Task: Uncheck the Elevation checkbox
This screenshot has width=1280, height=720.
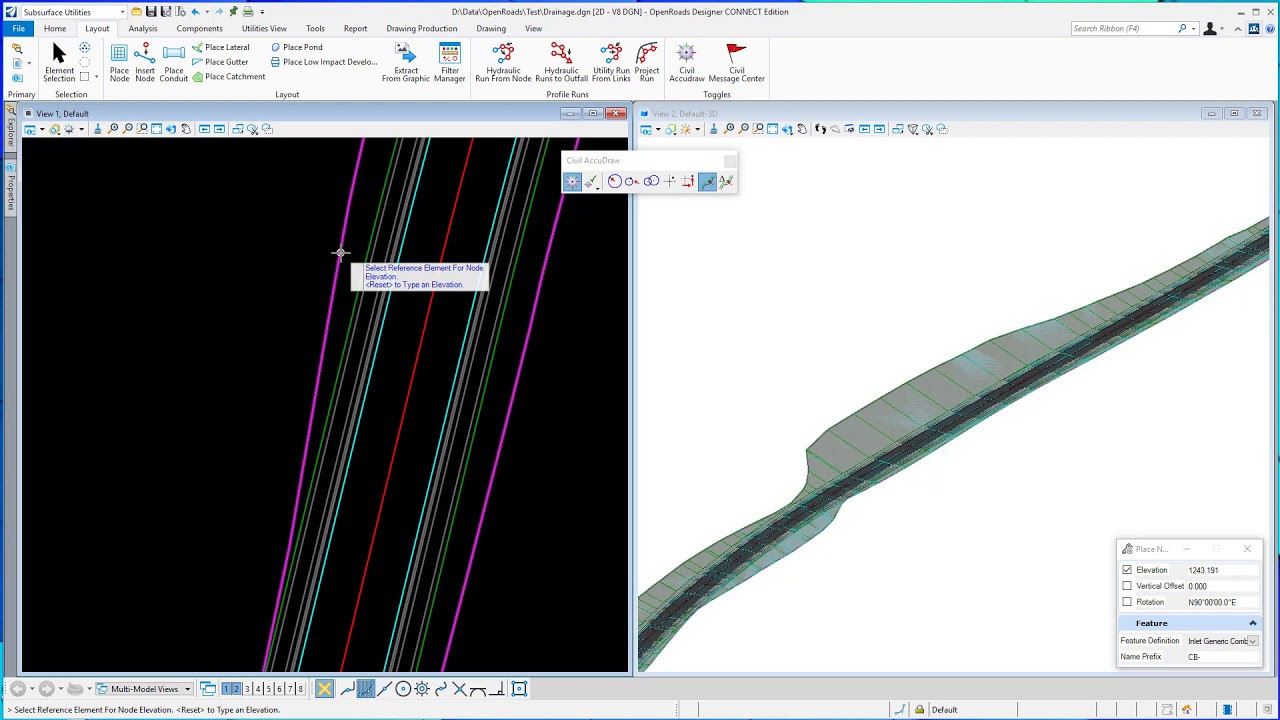Action: (x=1127, y=570)
